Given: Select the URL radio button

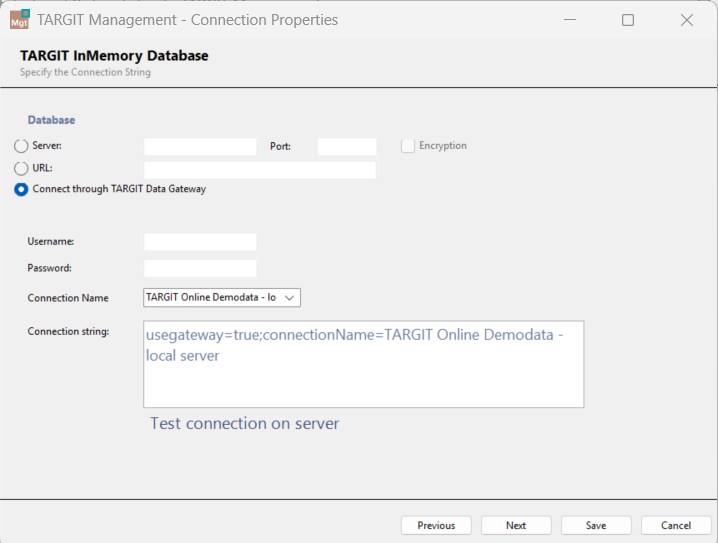Looking at the screenshot, I should (21, 168).
